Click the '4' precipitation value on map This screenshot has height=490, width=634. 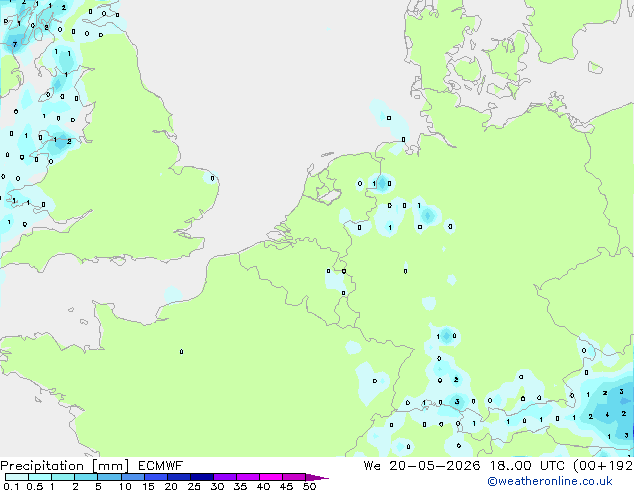[x=607, y=415]
